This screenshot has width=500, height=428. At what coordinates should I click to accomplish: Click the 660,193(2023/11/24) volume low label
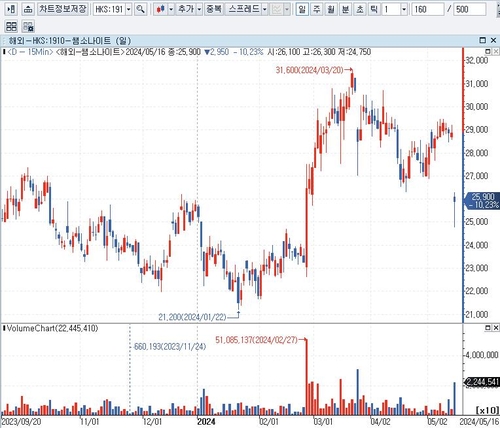coord(170,347)
